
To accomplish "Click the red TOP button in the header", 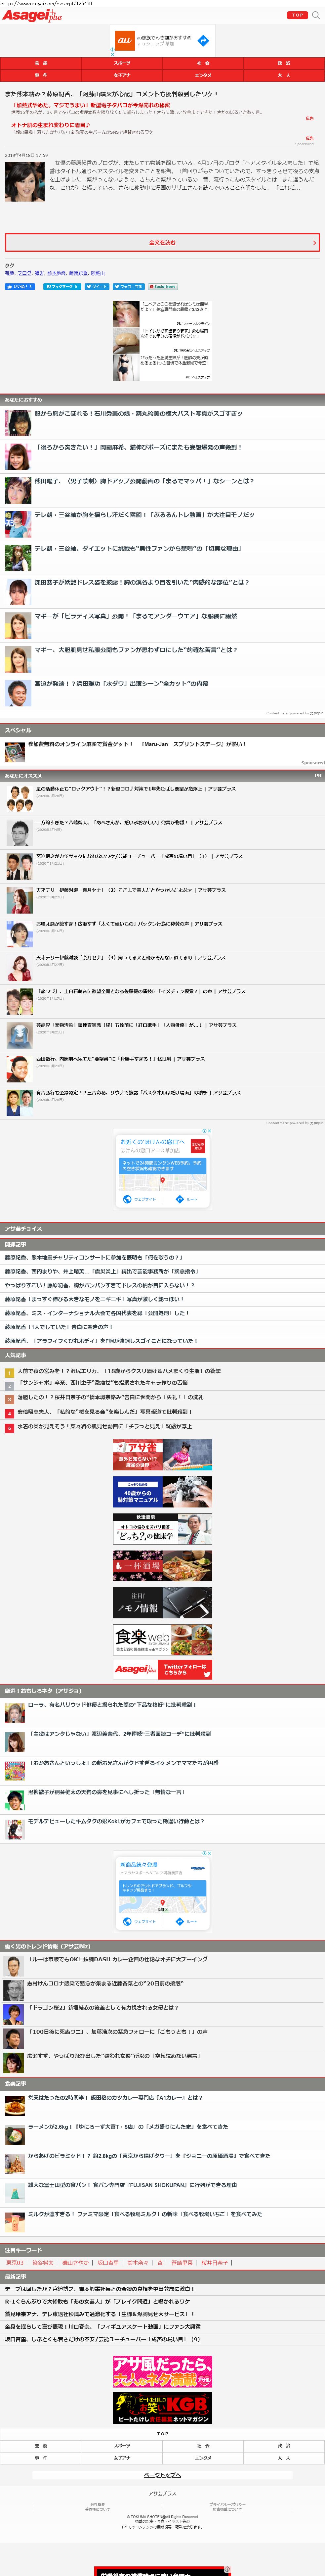I will click(x=297, y=15).
